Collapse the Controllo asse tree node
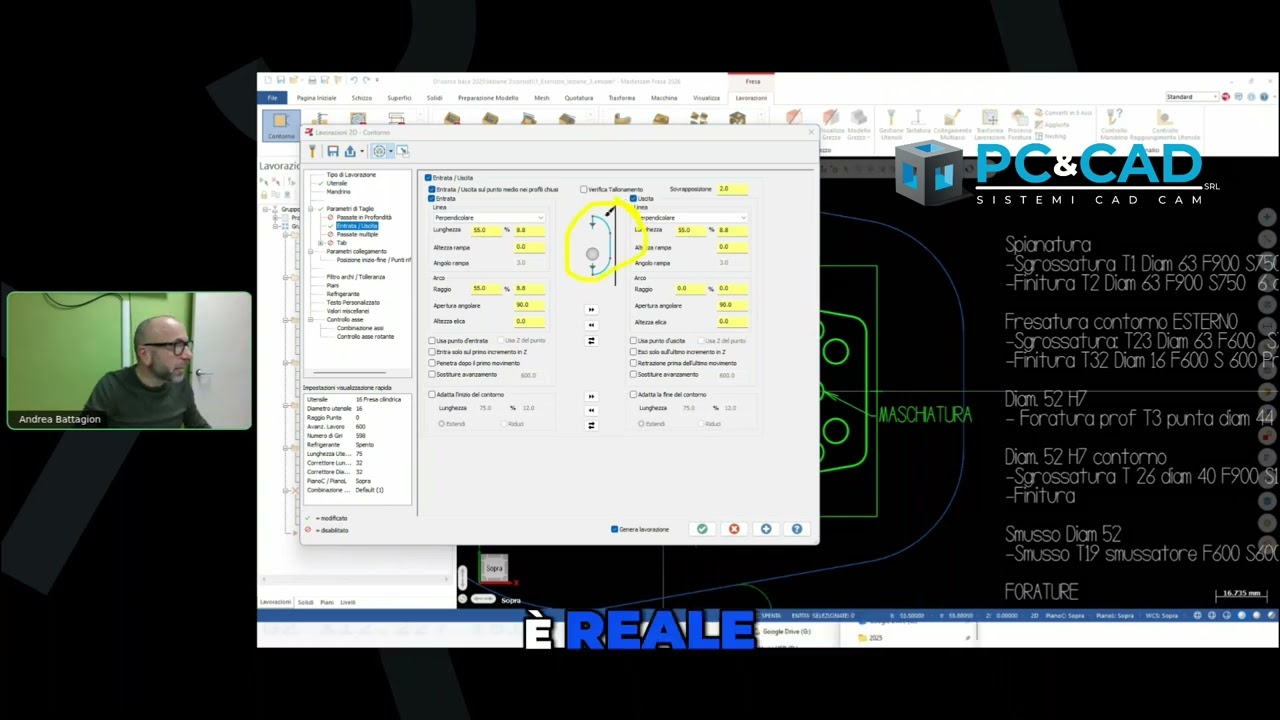The image size is (1280, 720). tap(311, 320)
